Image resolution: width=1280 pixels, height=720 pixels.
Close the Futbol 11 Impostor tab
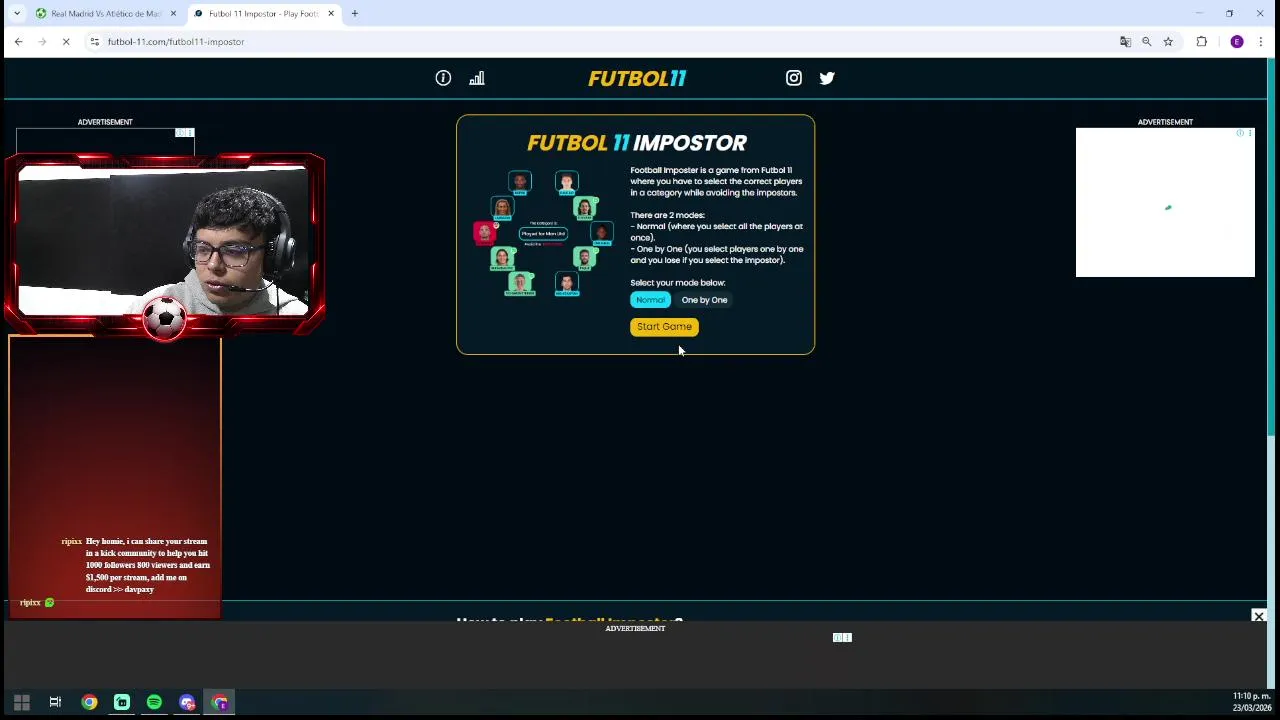point(331,13)
